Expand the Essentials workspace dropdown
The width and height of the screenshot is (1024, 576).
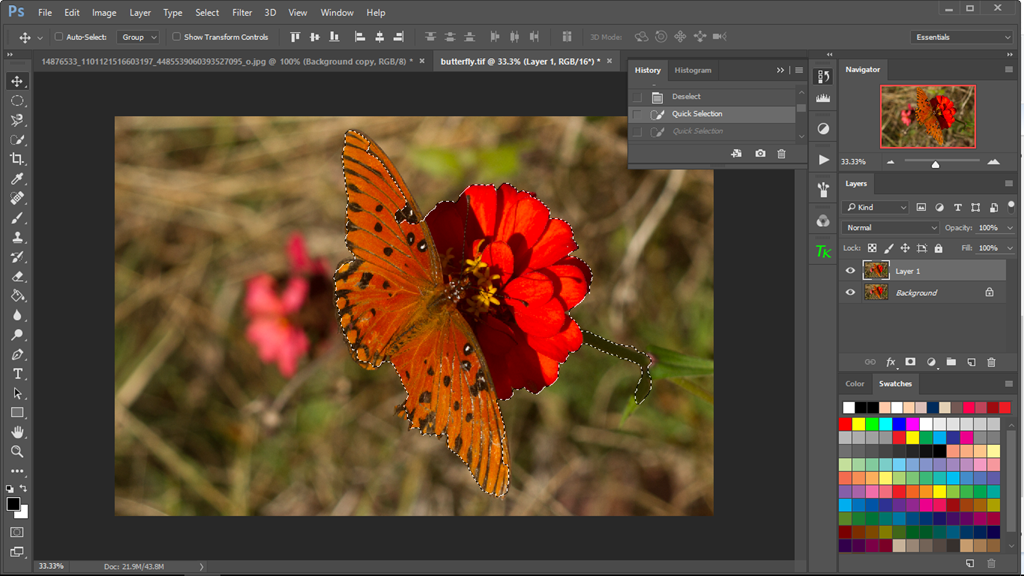(x=962, y=37)
